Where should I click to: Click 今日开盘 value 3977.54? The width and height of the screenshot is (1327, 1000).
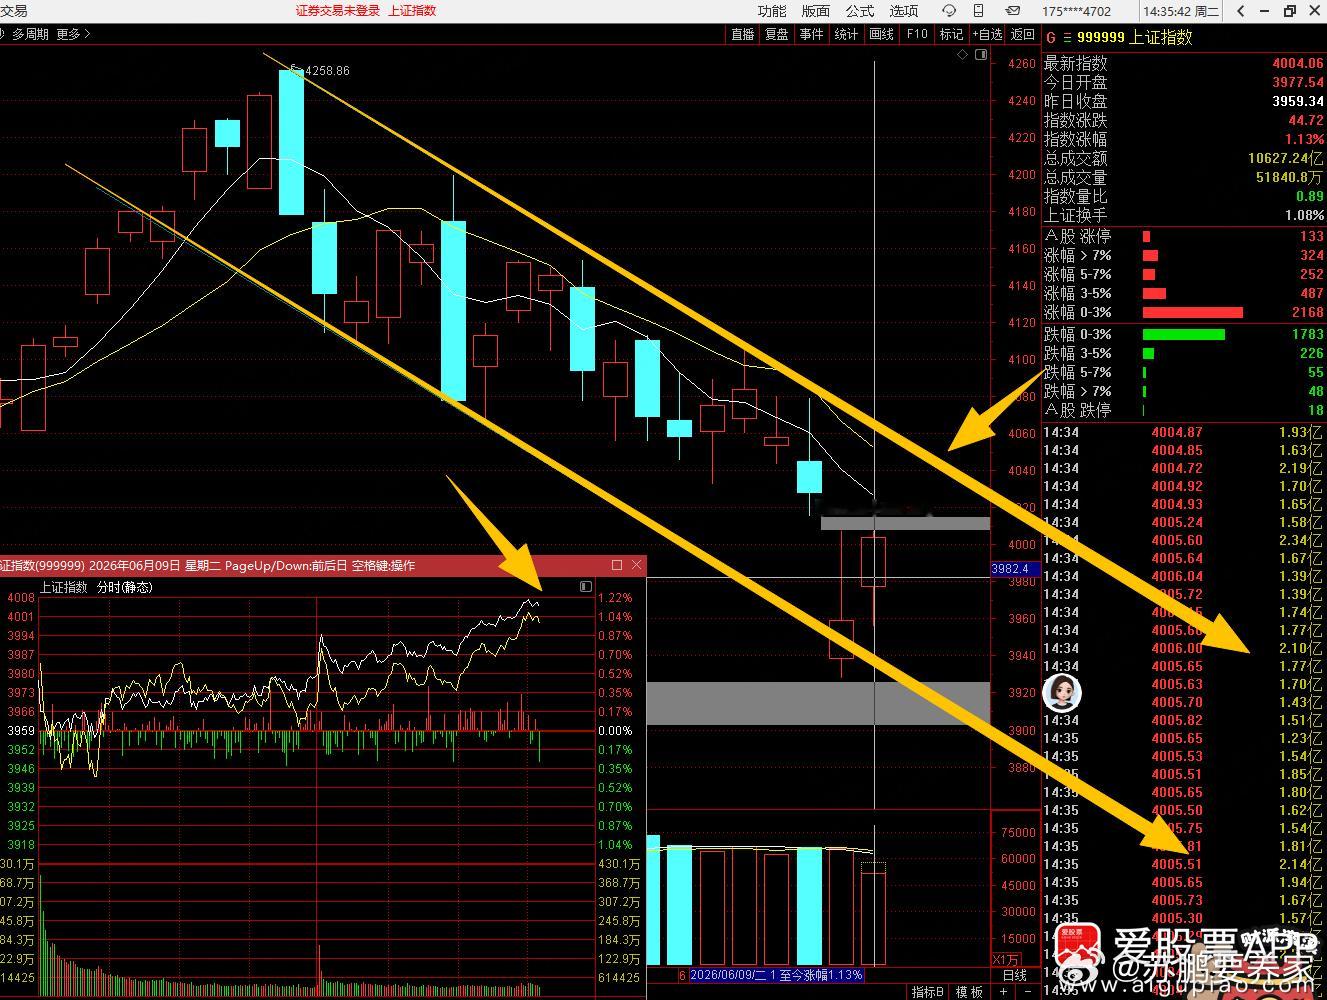pos(1297,82)
